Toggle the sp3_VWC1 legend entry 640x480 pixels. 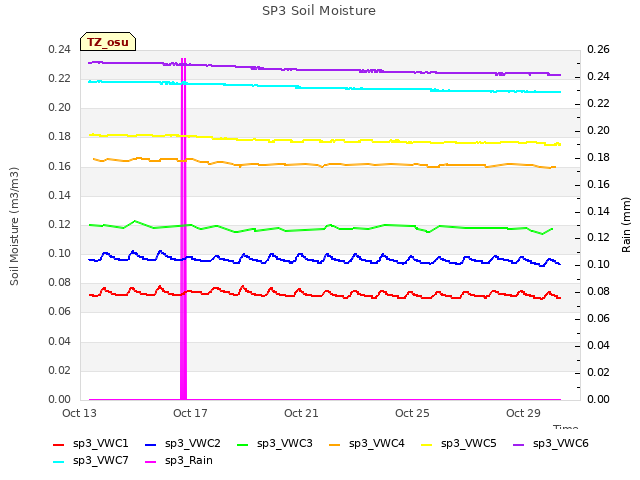point(91,443)
